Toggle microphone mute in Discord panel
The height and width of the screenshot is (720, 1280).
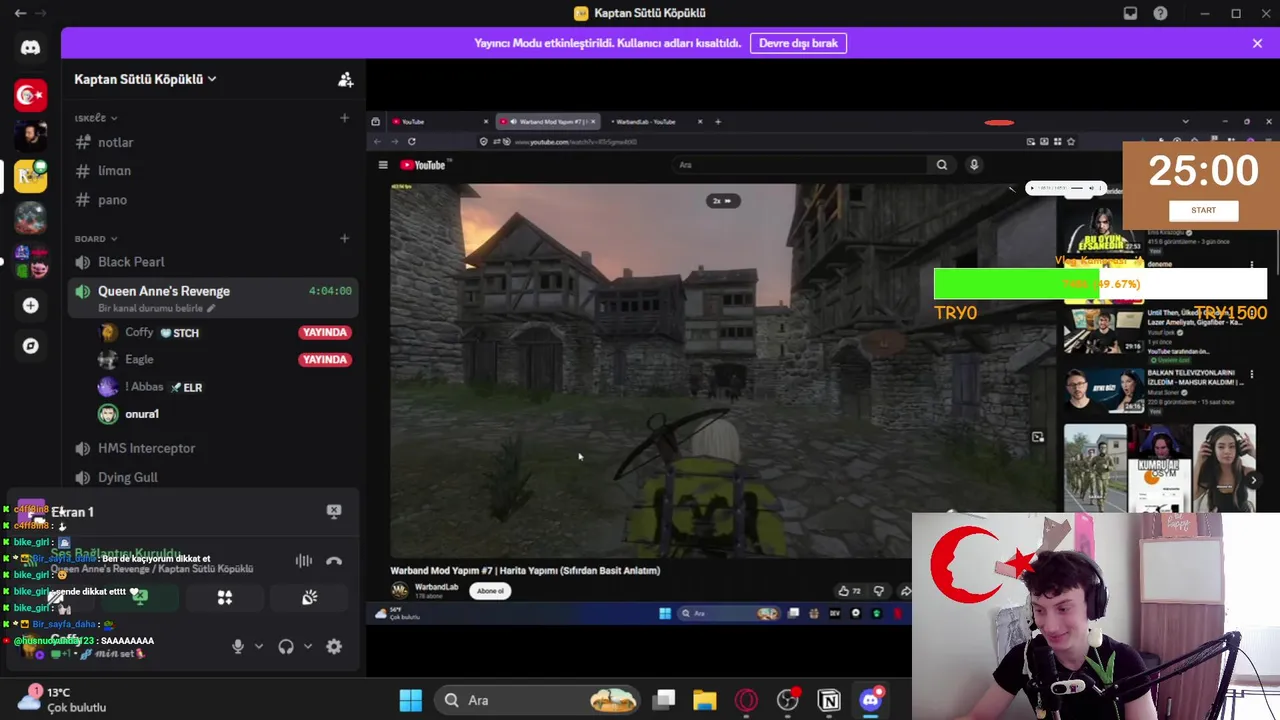click(x=238, y=646)
